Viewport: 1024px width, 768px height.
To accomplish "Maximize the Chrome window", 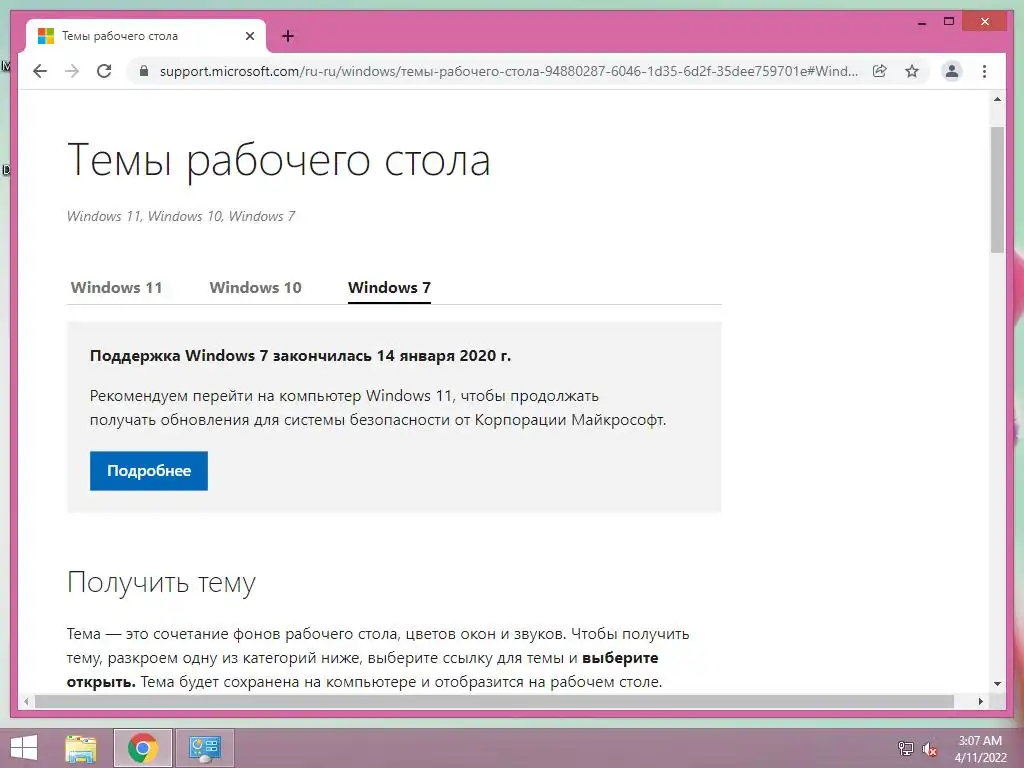I will tap(949, 22).
